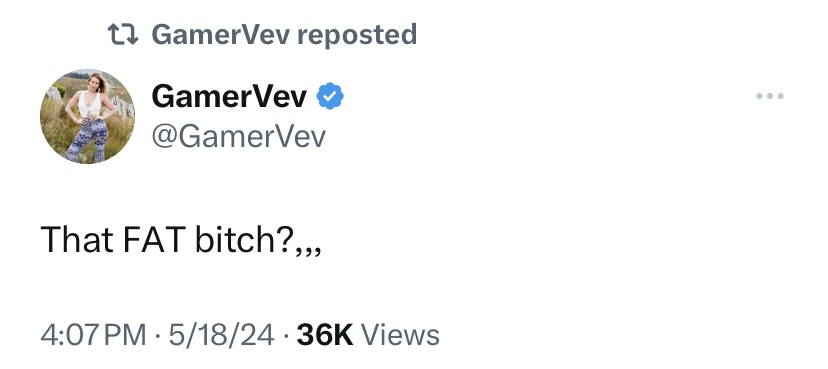Open the three-dot more options menu
The image size is (828, 369).
769,96
